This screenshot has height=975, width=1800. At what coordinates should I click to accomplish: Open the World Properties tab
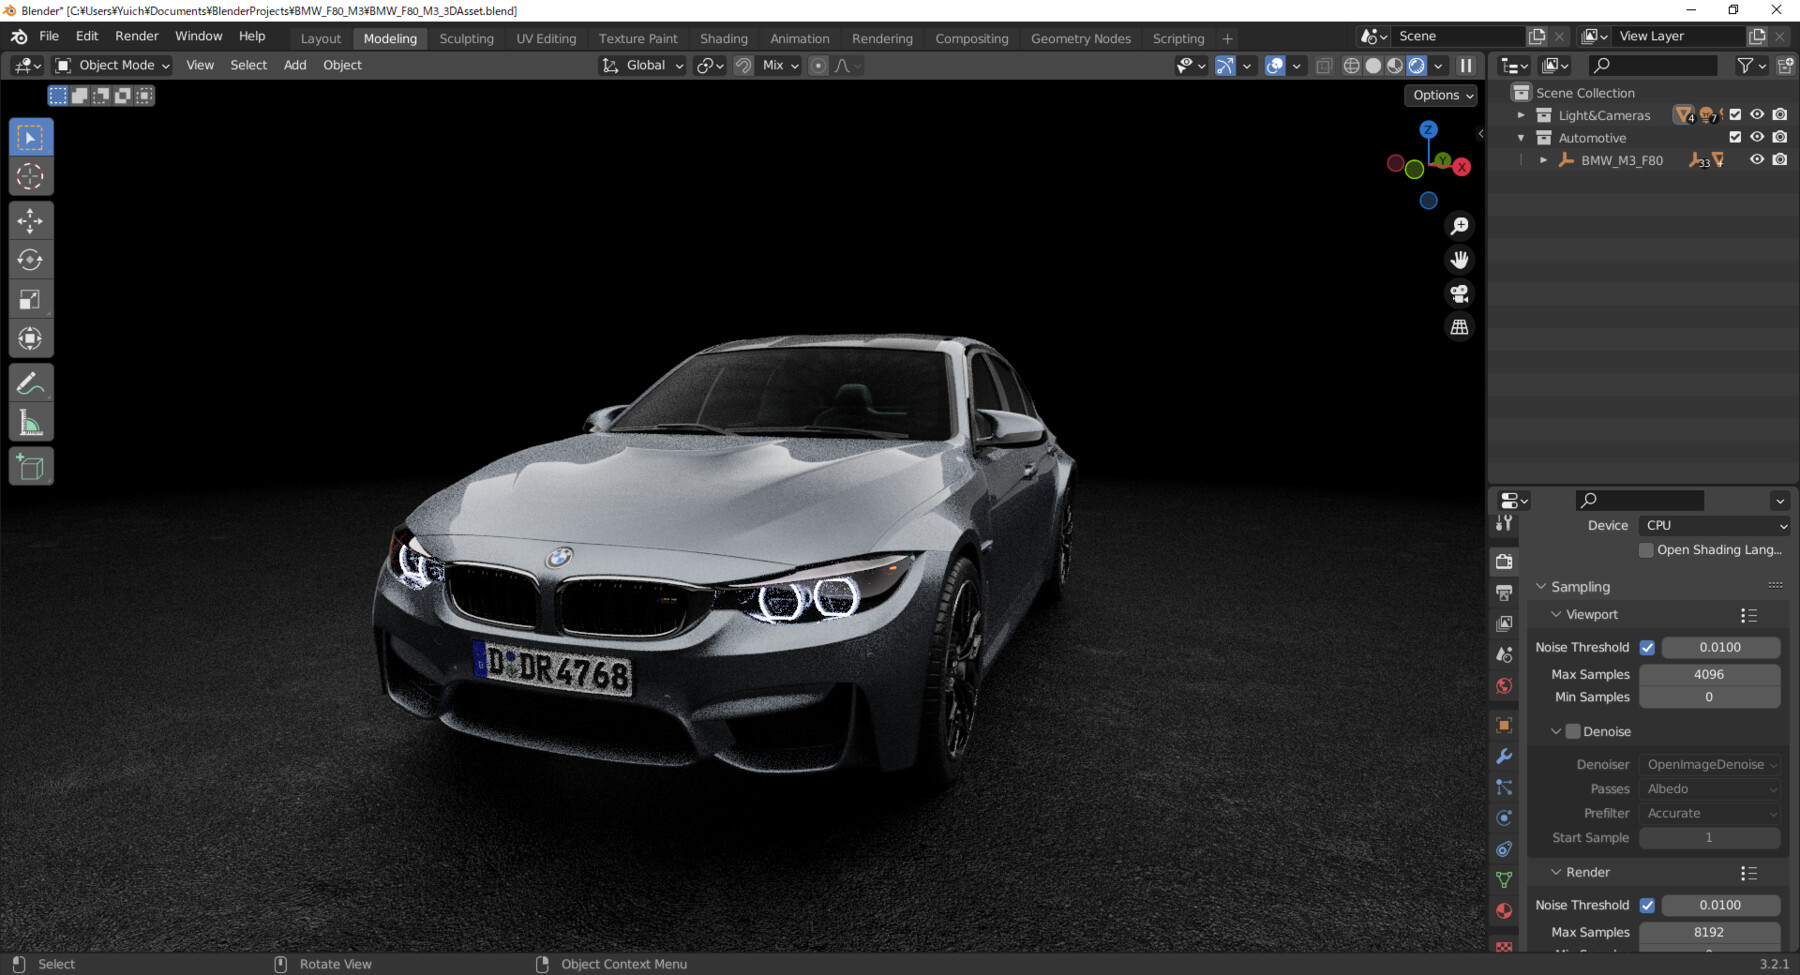click(1504, 686)
